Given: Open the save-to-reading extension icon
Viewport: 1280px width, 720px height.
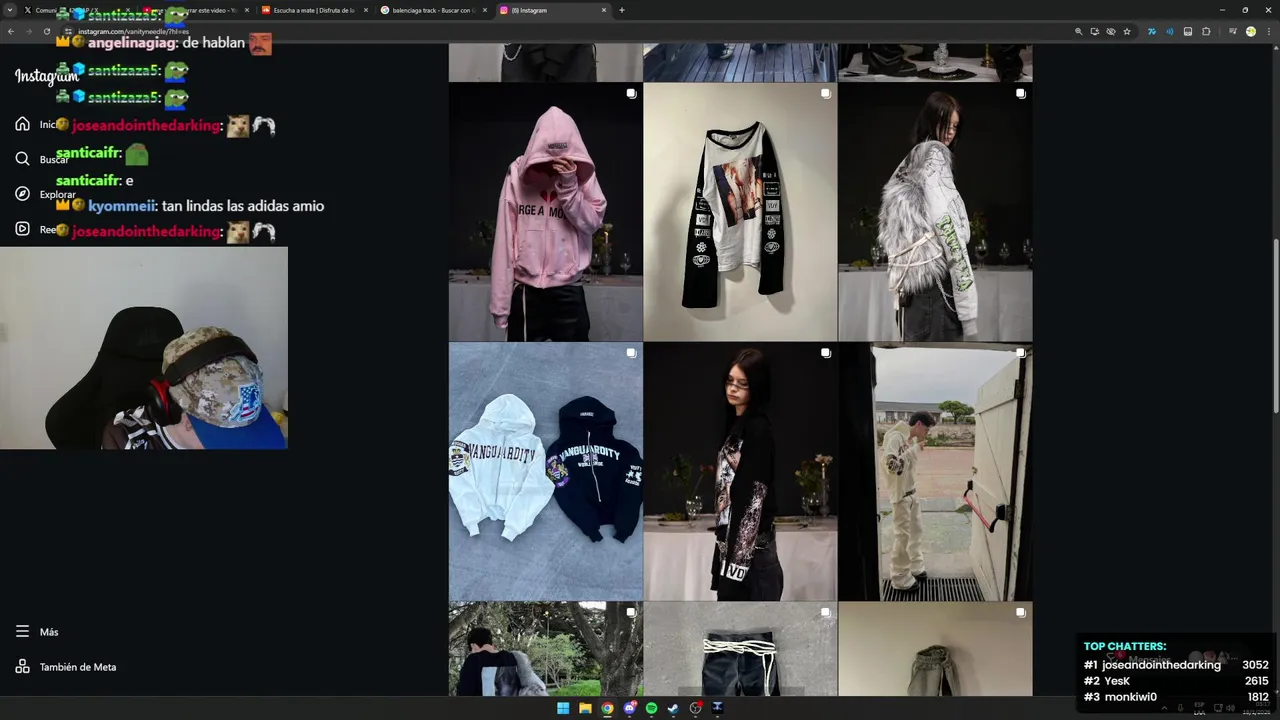Looking at the screenshot, I should tap(1188, 31).
